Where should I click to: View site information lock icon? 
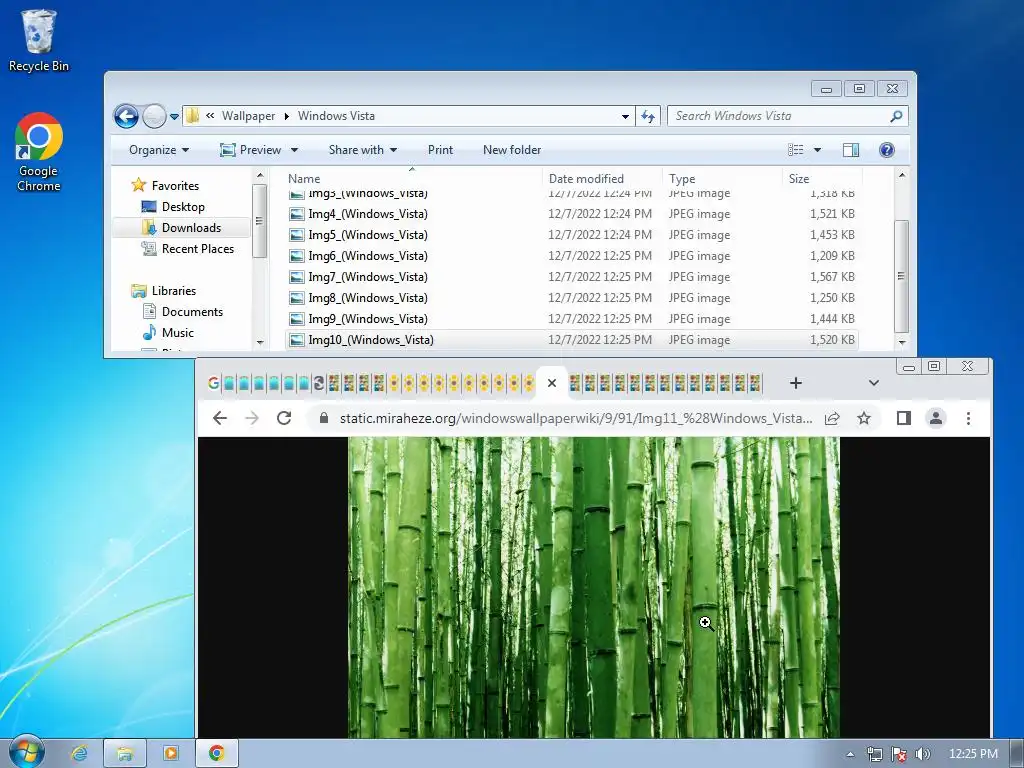click(x=323, y=418)
